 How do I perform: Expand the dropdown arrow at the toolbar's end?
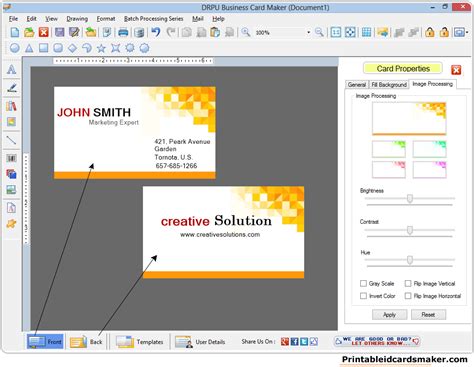tap(467, 32)
